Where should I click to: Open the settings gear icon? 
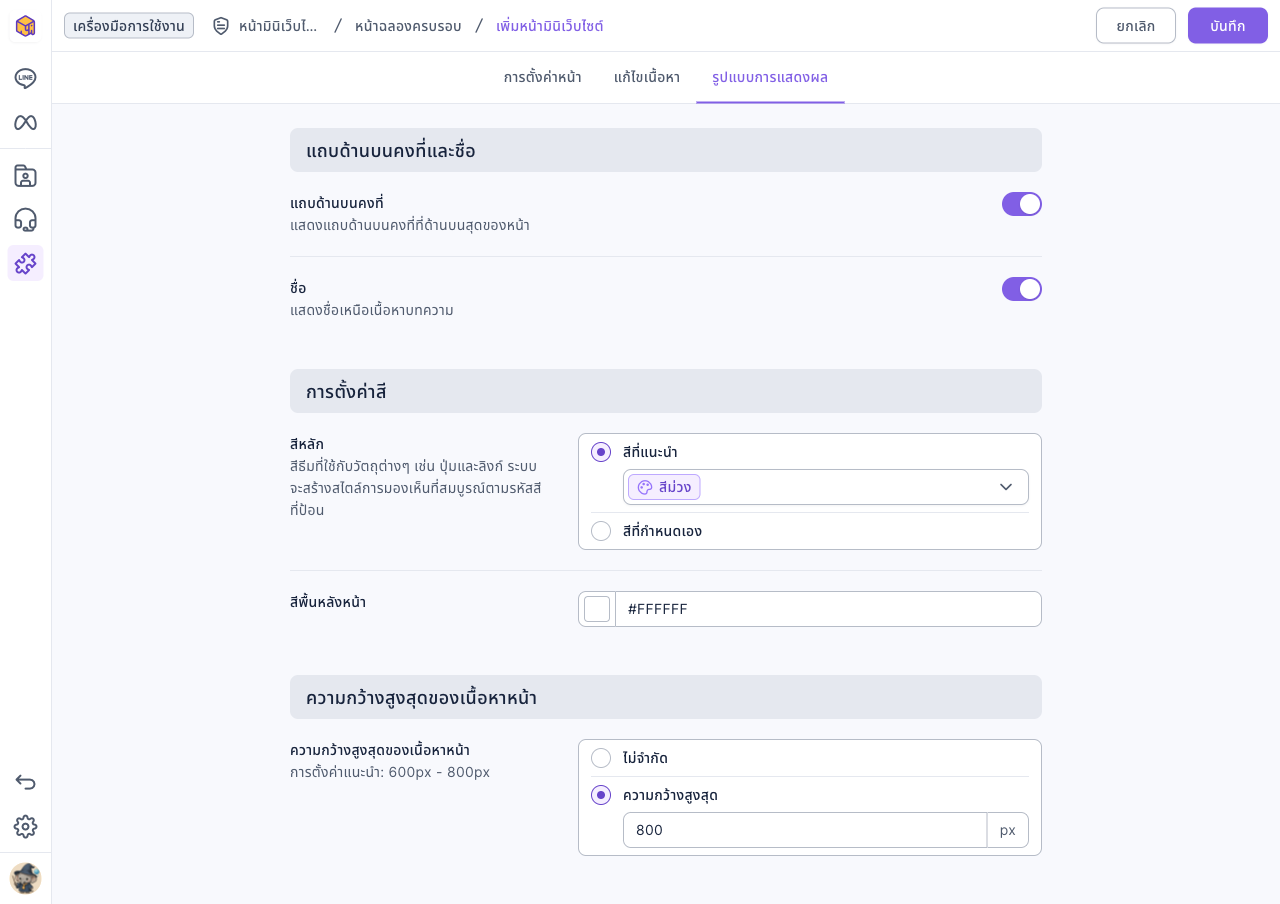pyautogui.click(x=25, y=826)
